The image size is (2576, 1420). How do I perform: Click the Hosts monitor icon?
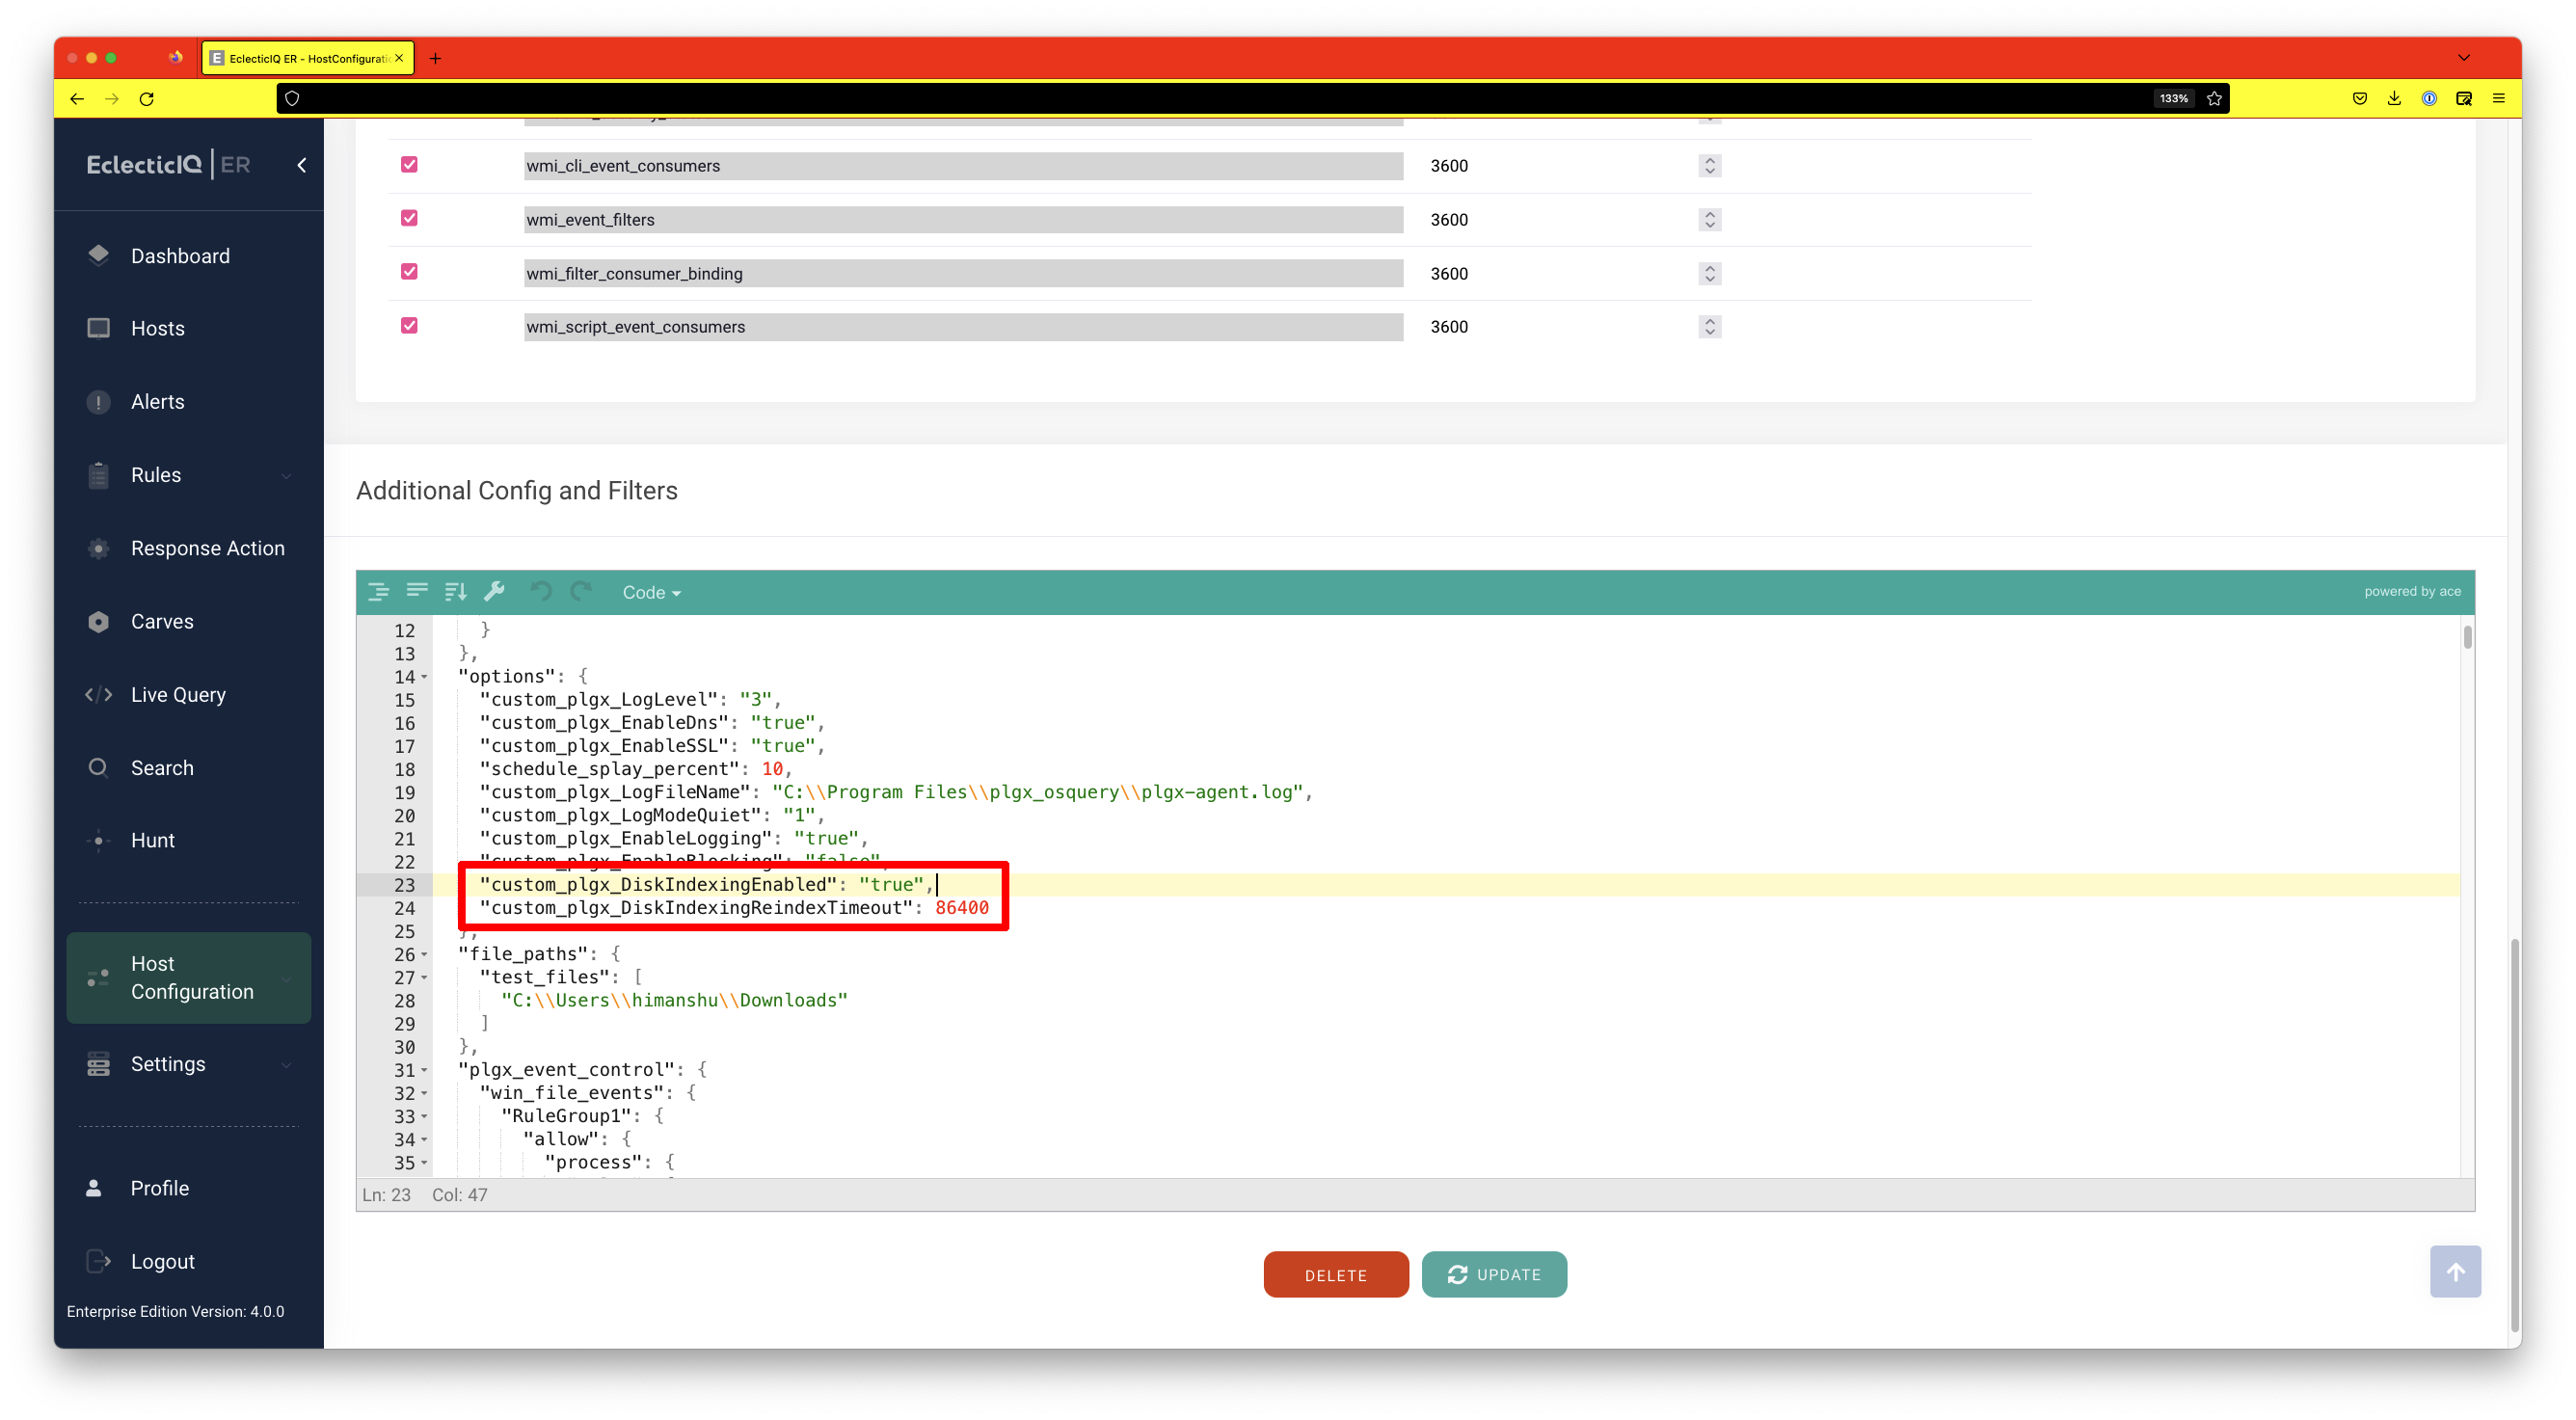tap(98, 328)
